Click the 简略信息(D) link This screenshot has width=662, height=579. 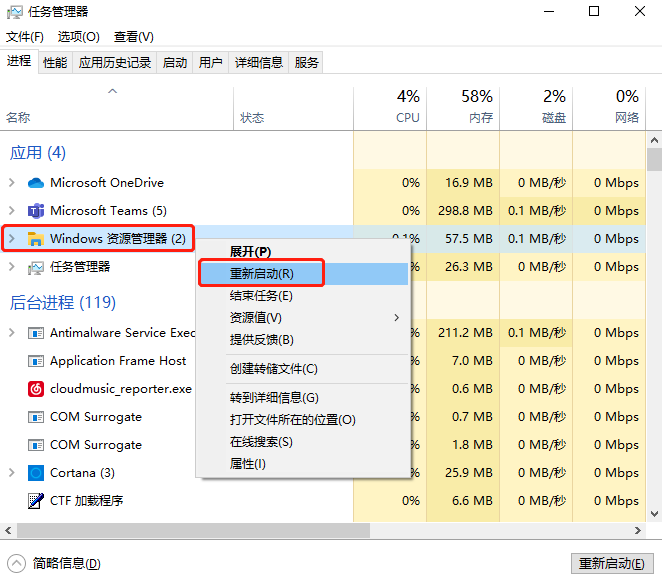point(67,563)
